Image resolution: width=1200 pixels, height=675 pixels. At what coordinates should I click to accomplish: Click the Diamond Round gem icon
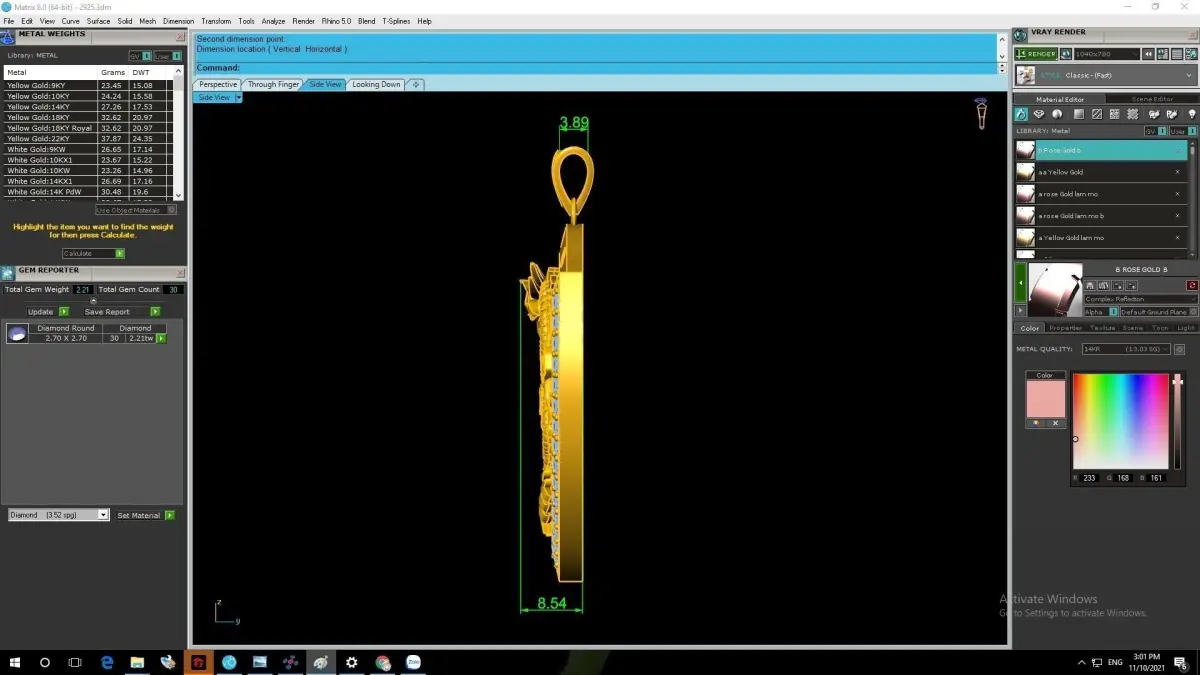click(17, 334)
